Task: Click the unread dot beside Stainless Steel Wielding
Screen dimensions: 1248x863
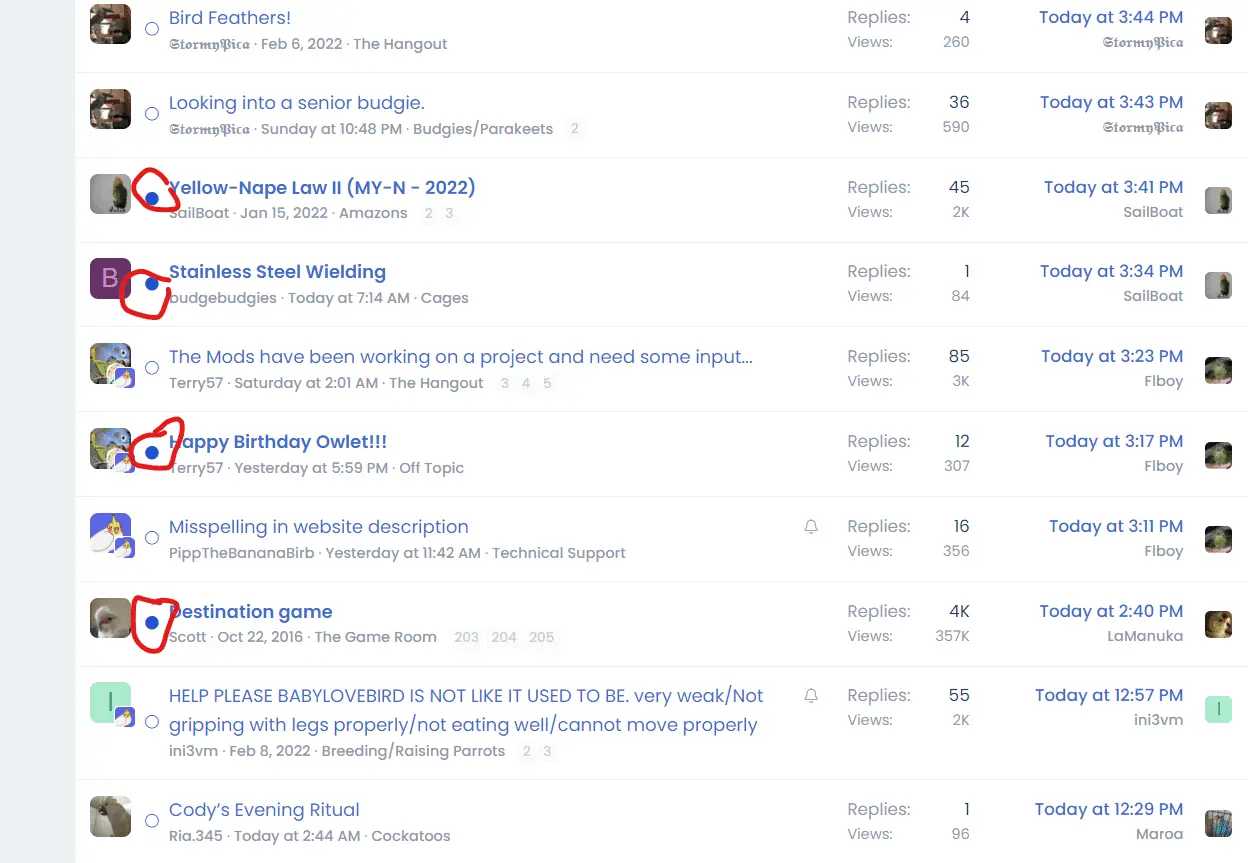Action: click(x=152, y=284)
